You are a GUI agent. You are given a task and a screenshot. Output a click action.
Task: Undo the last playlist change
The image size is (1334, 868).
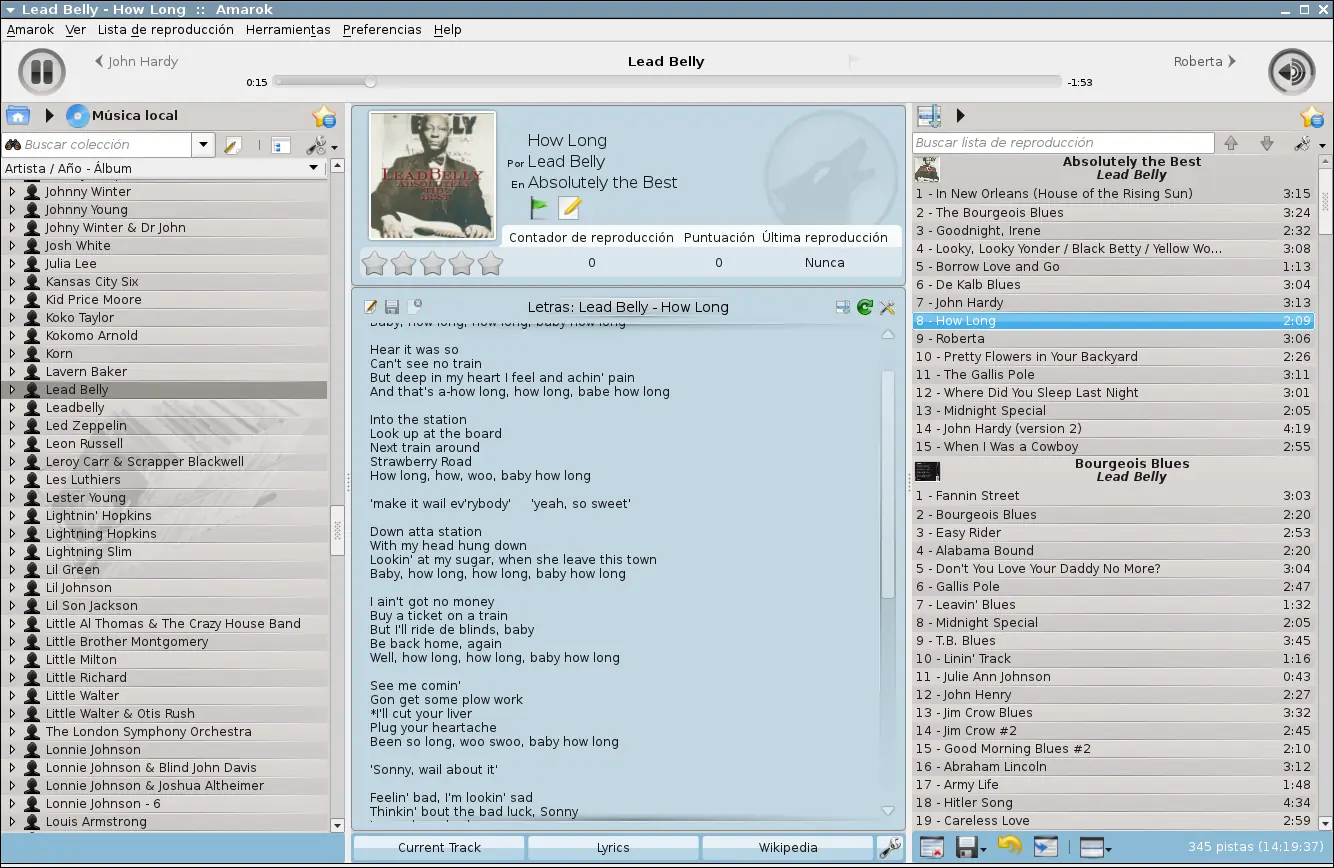(x=1009, y=846)
